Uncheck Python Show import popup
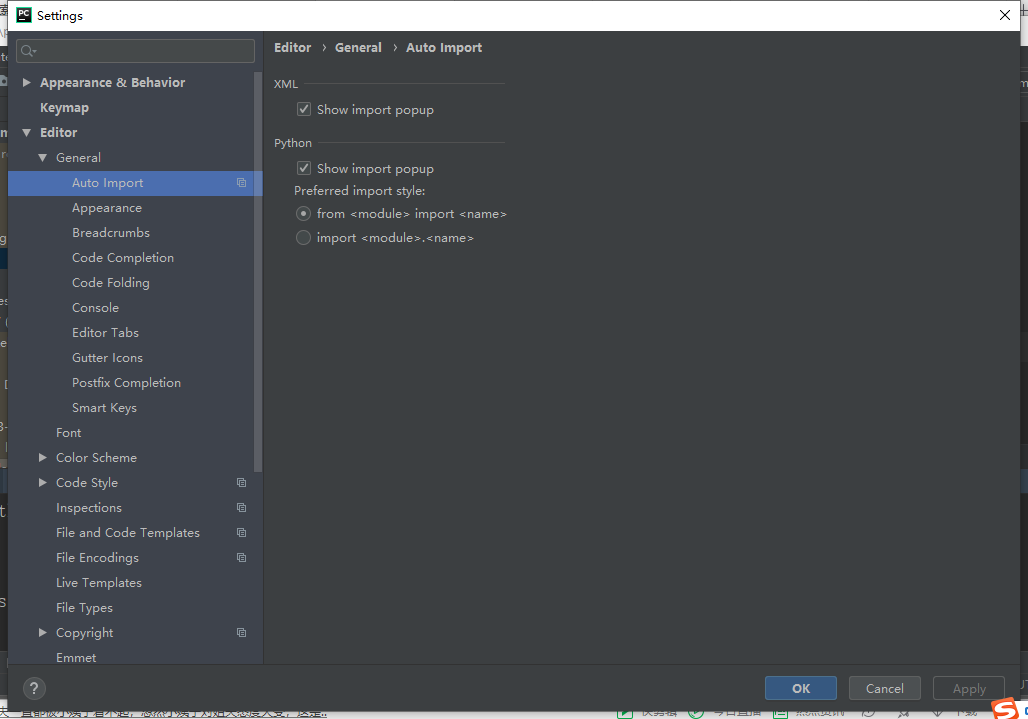 pyautogui.click(x=304, y=168)
